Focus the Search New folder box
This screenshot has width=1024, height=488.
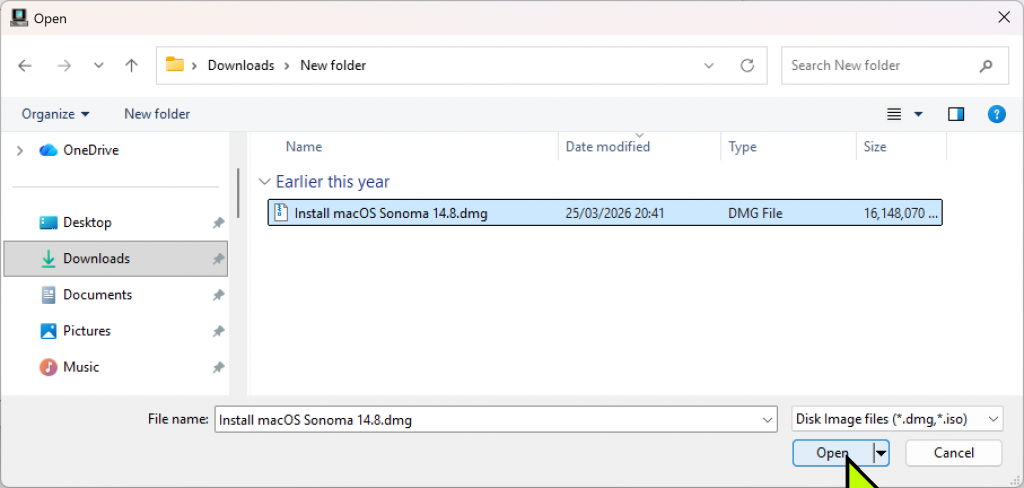[x=895, y=65]
